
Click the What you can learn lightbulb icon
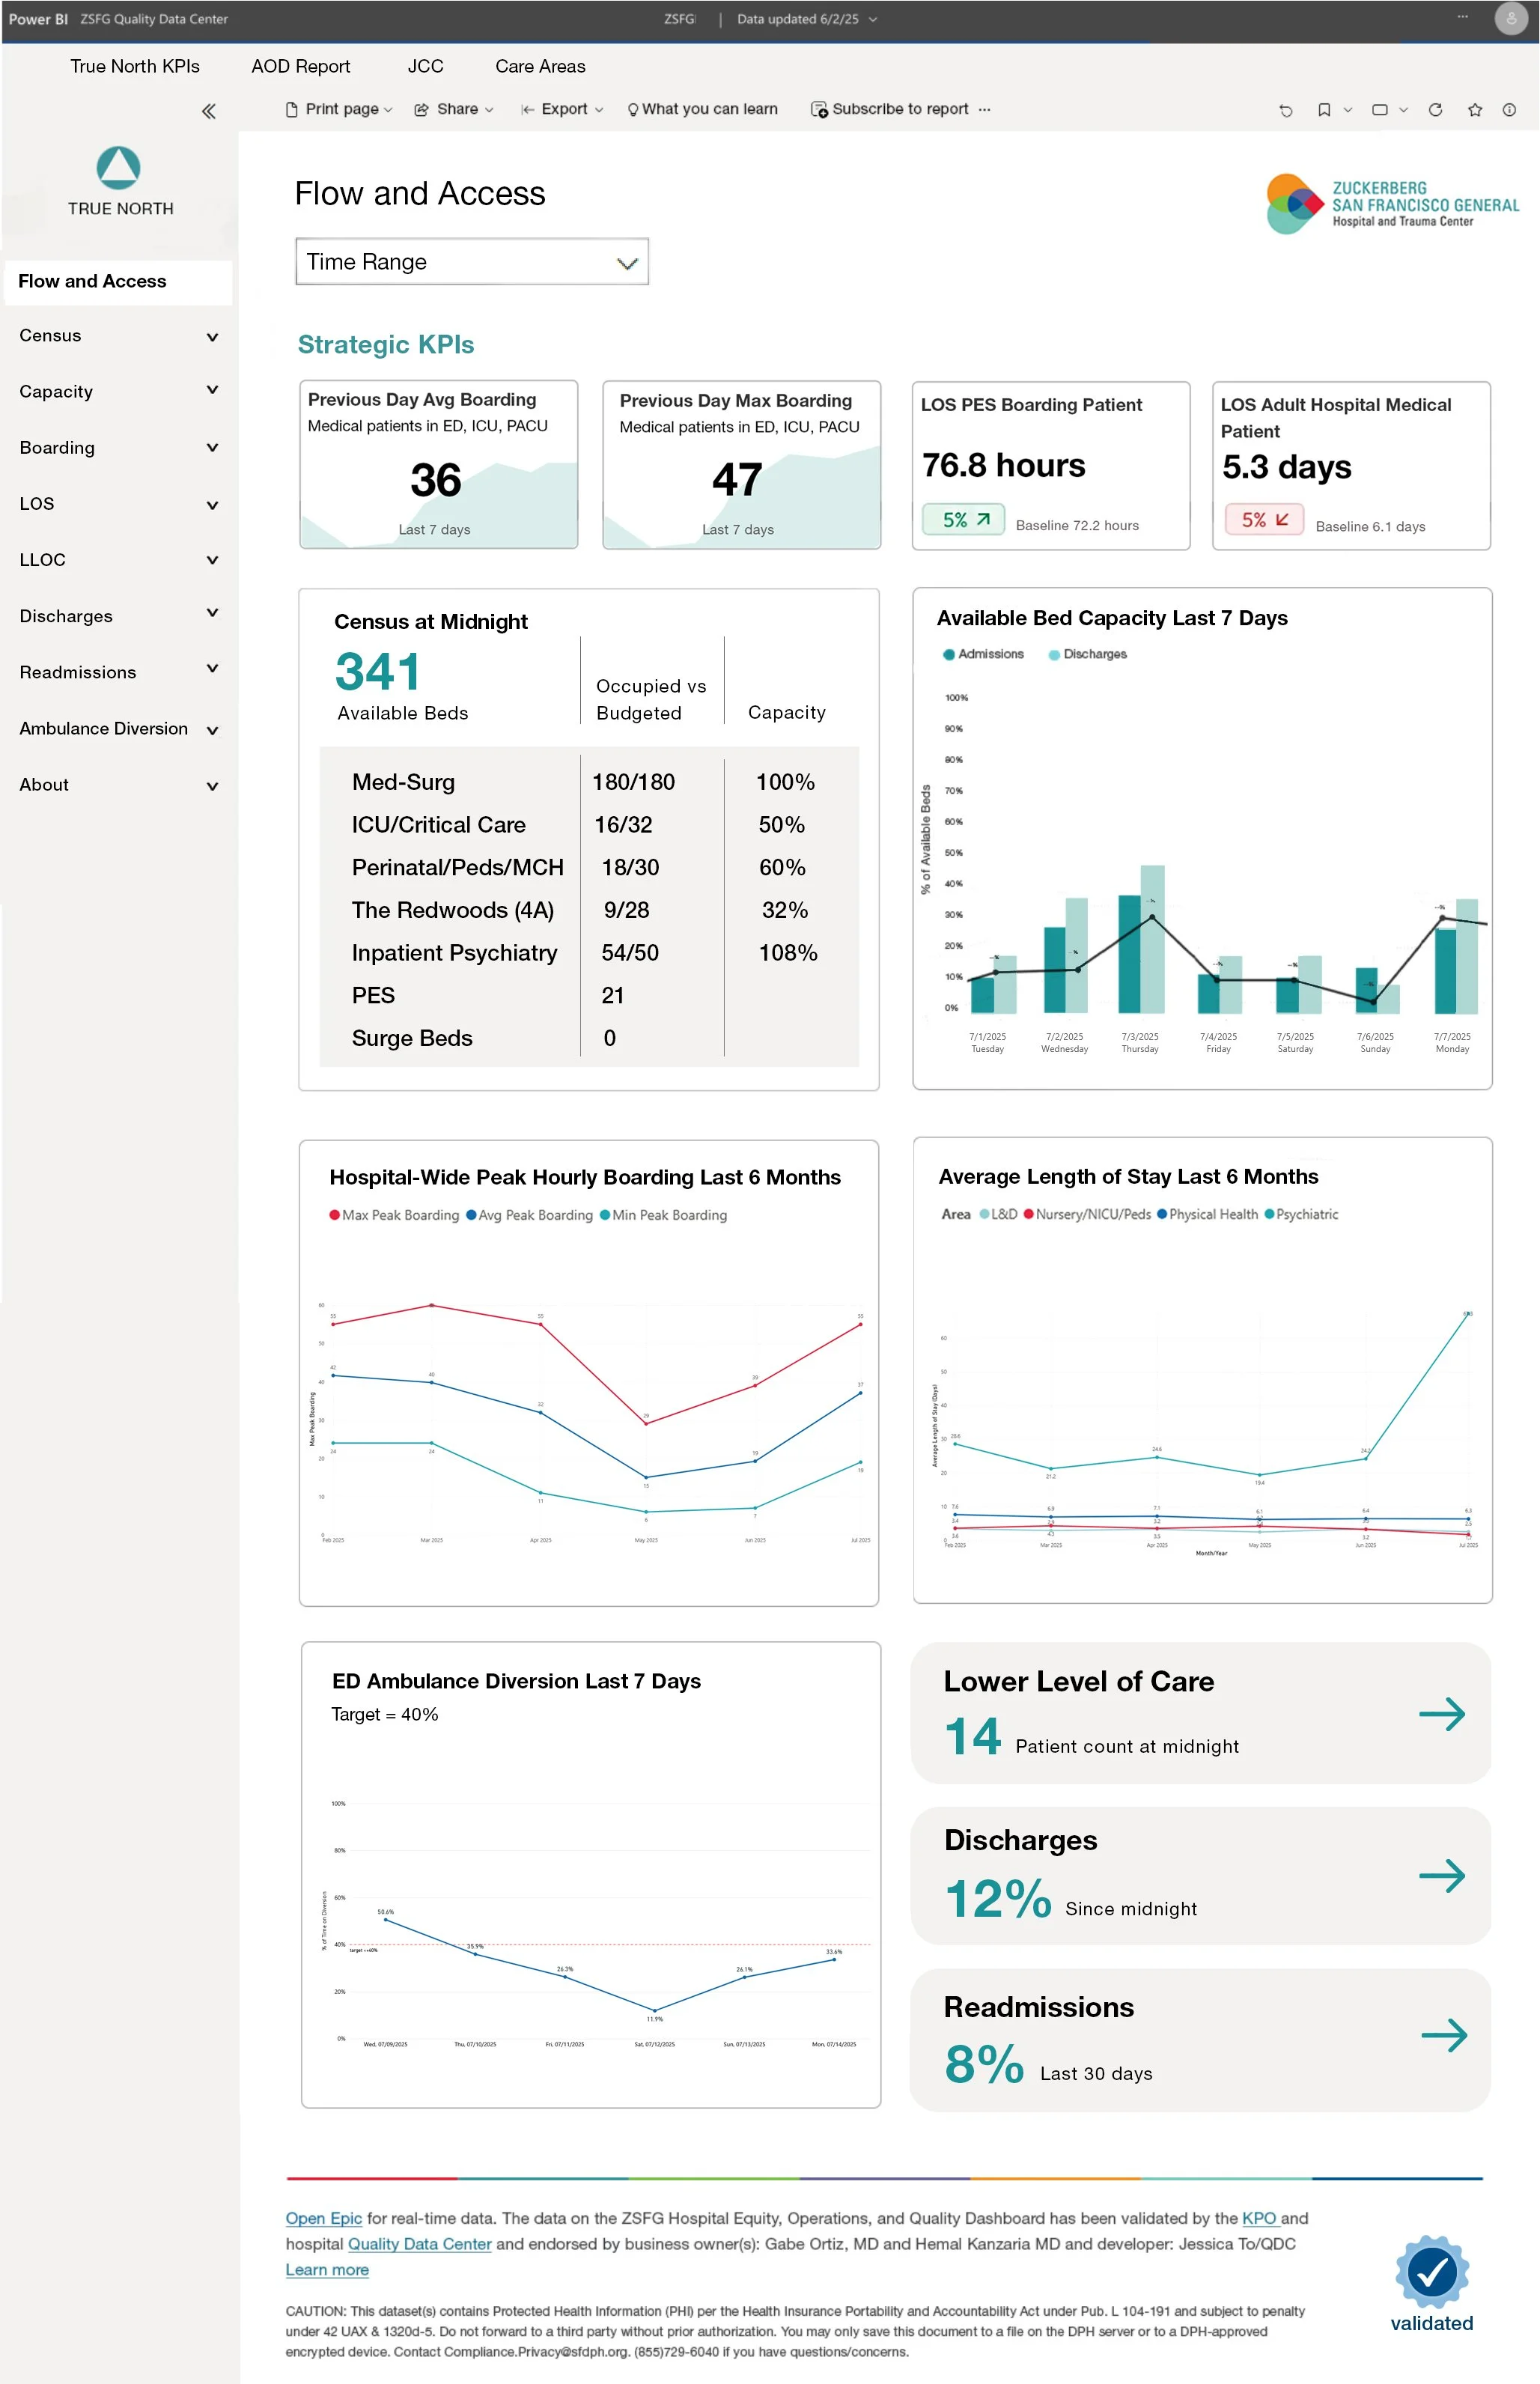[633, 108]
